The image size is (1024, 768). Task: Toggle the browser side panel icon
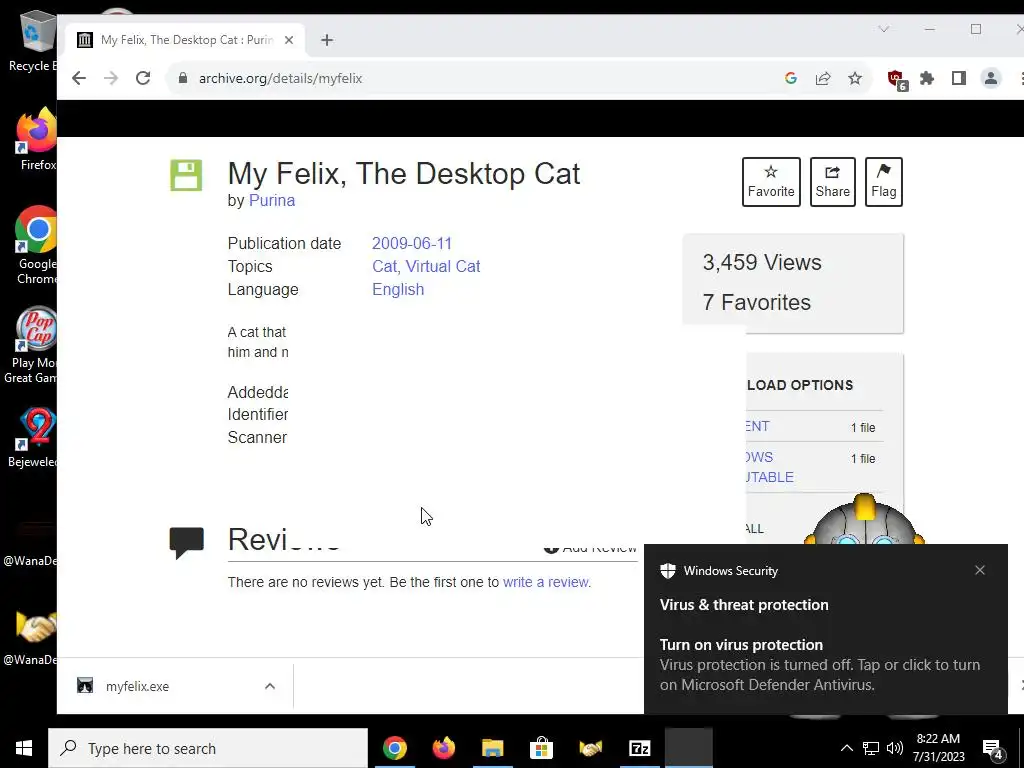click(x=959, y=78)
